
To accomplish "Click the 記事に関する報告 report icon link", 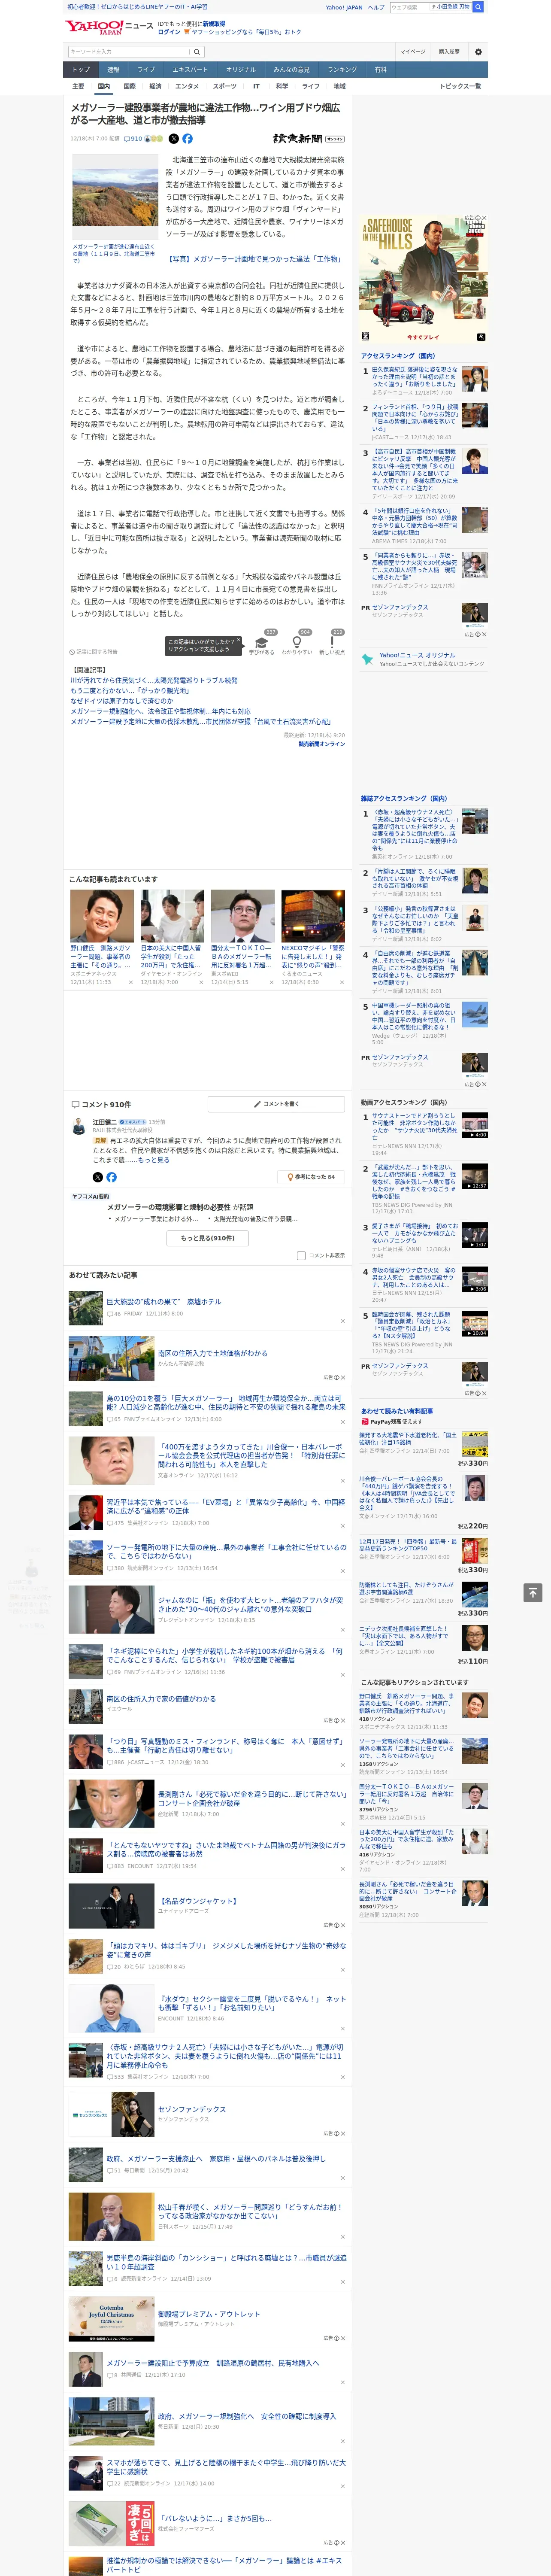I will tap(94, 652).
